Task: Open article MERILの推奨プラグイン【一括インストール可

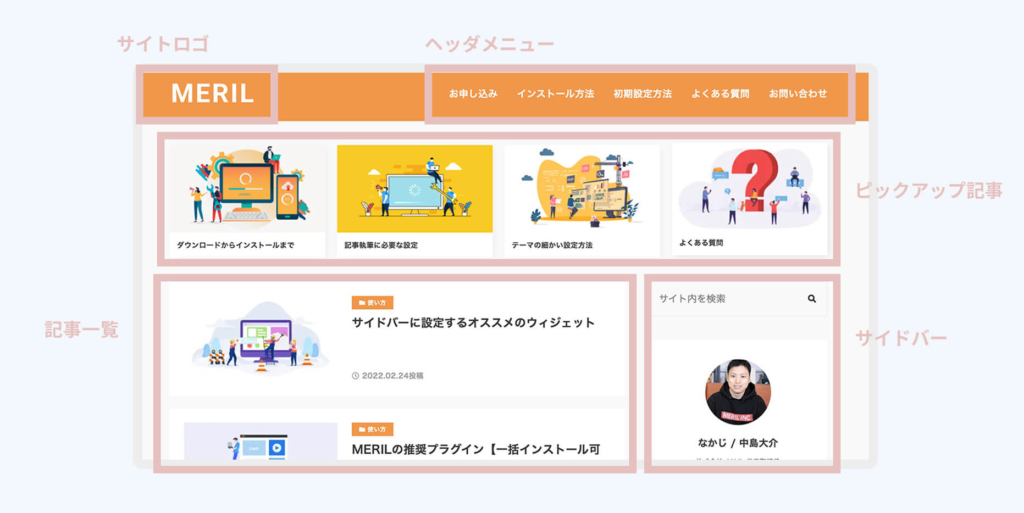Action: point(476,450)
